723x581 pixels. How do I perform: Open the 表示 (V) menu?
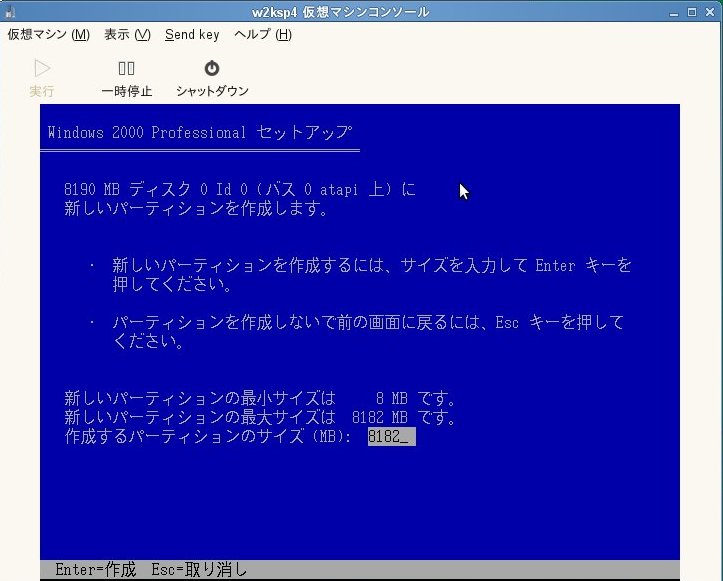[127, 35]
